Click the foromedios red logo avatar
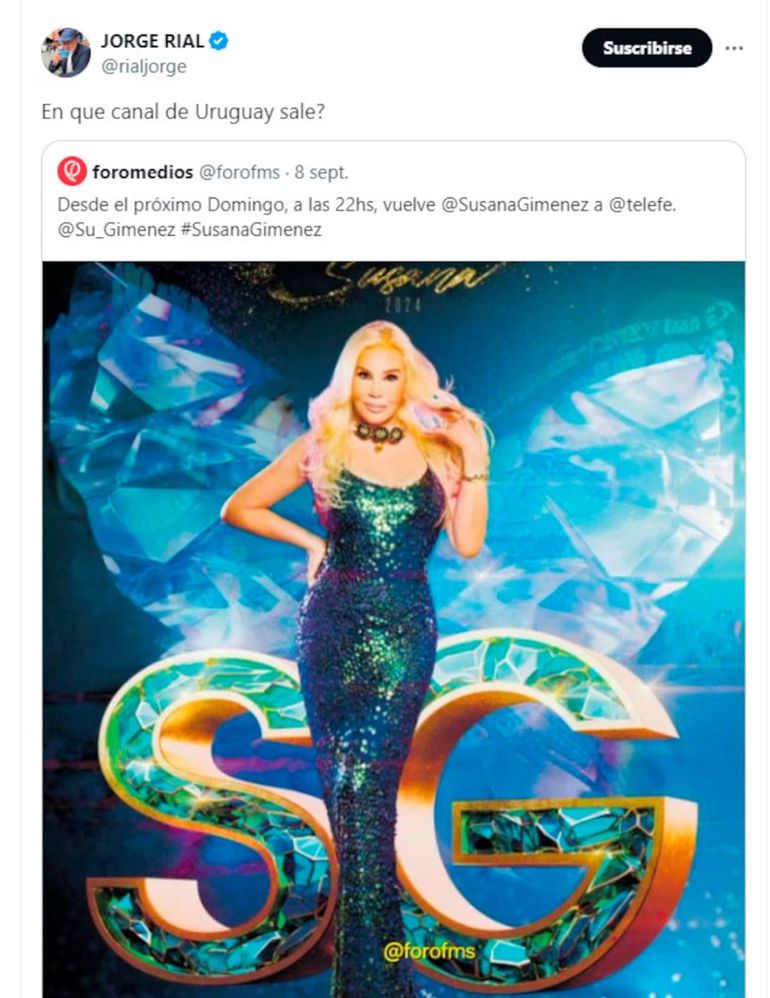This screenshot has width=770, height=998. pos(72,172)
